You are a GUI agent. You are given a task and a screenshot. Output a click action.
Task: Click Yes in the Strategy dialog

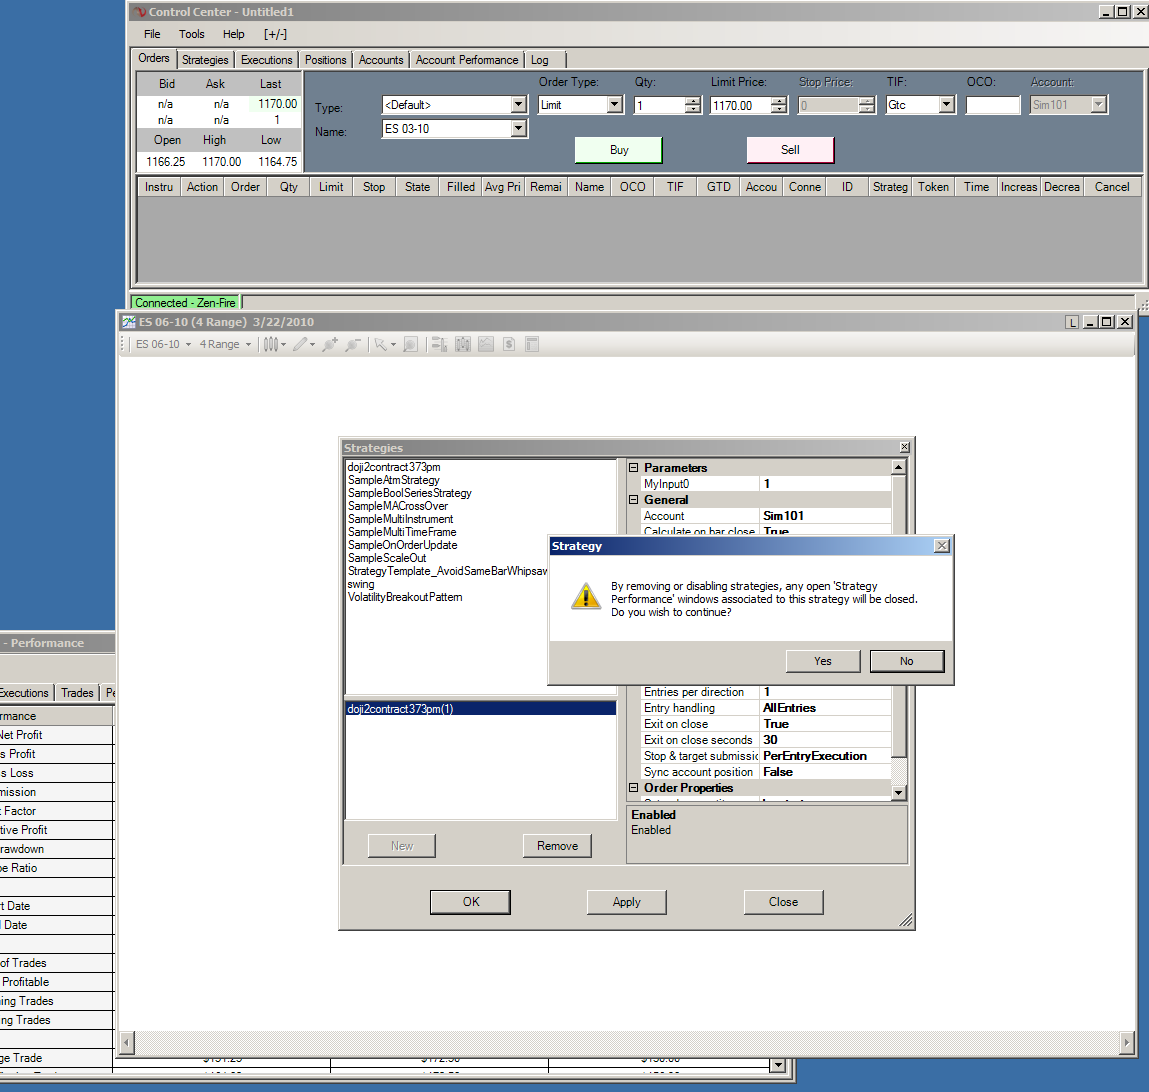coord(823,661)
